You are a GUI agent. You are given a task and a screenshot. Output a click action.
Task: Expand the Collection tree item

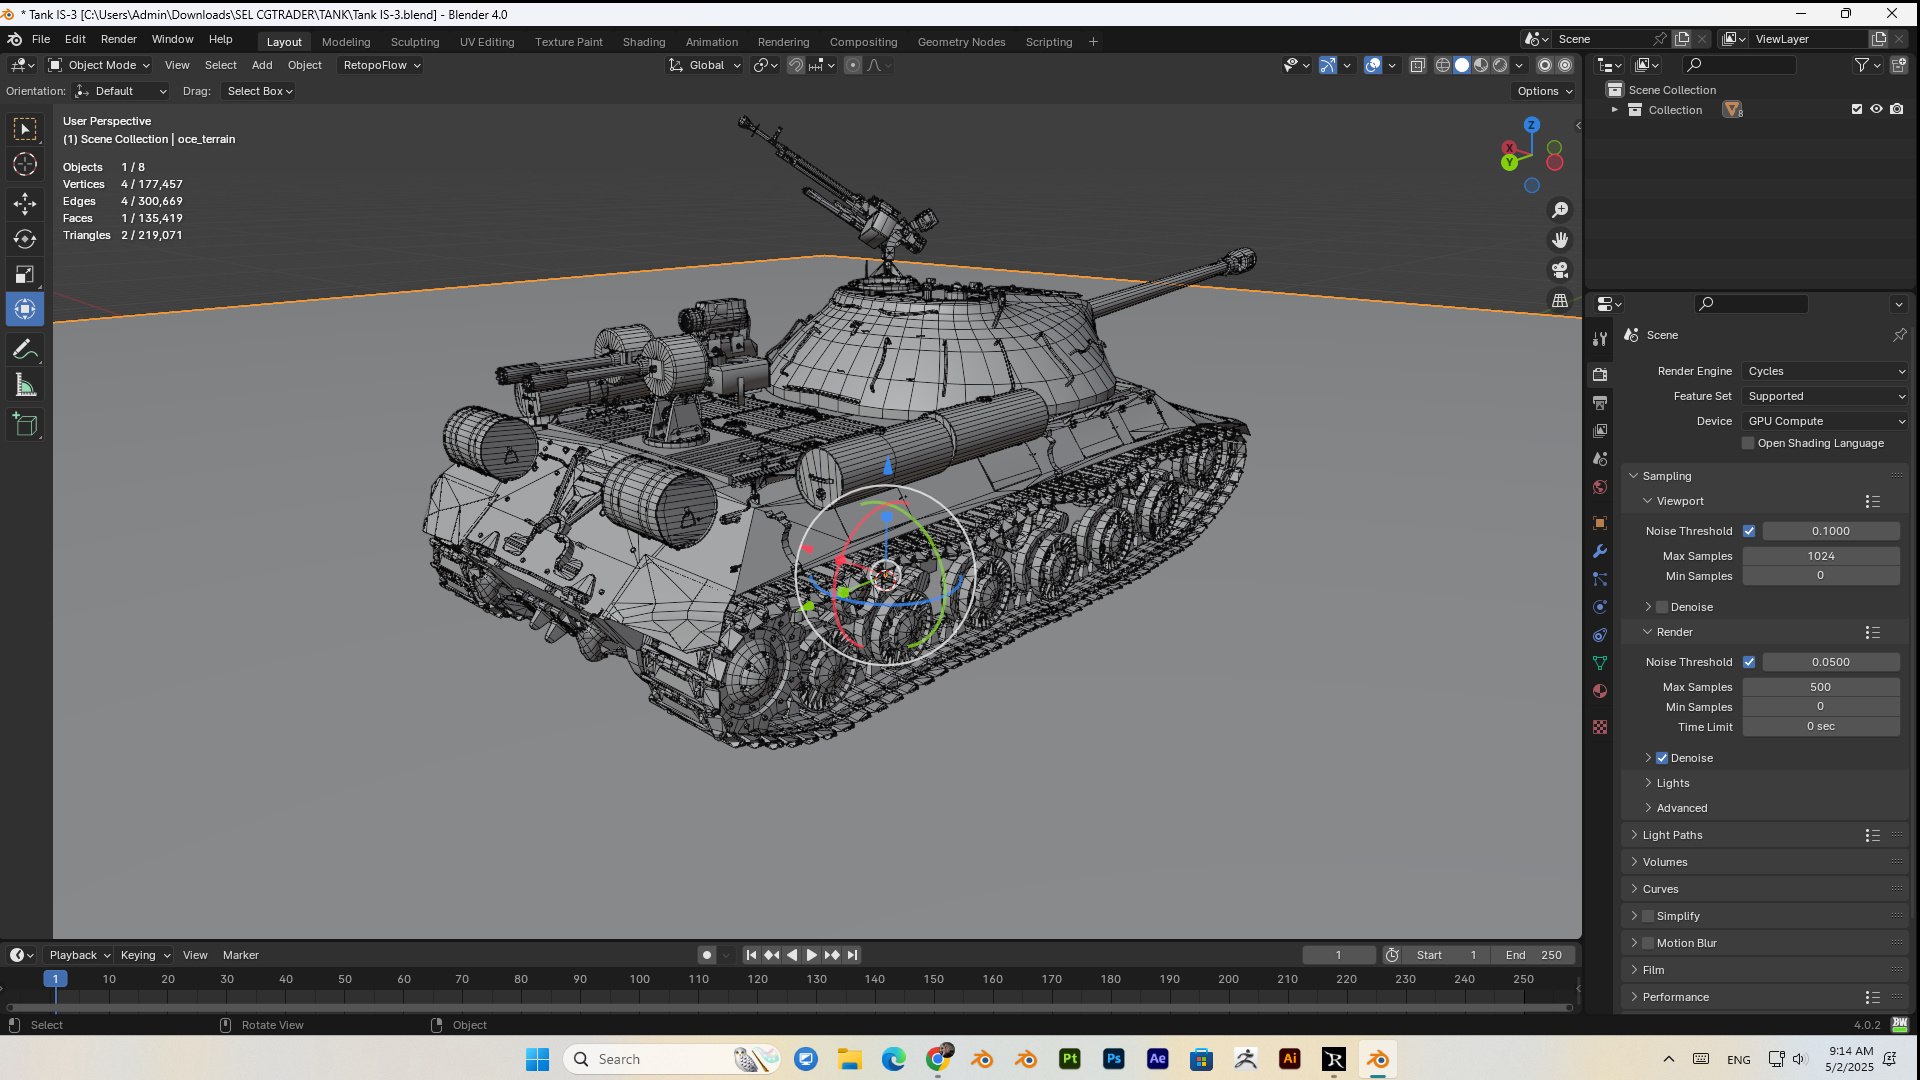pyautogui.click(x=1614, y=110)
